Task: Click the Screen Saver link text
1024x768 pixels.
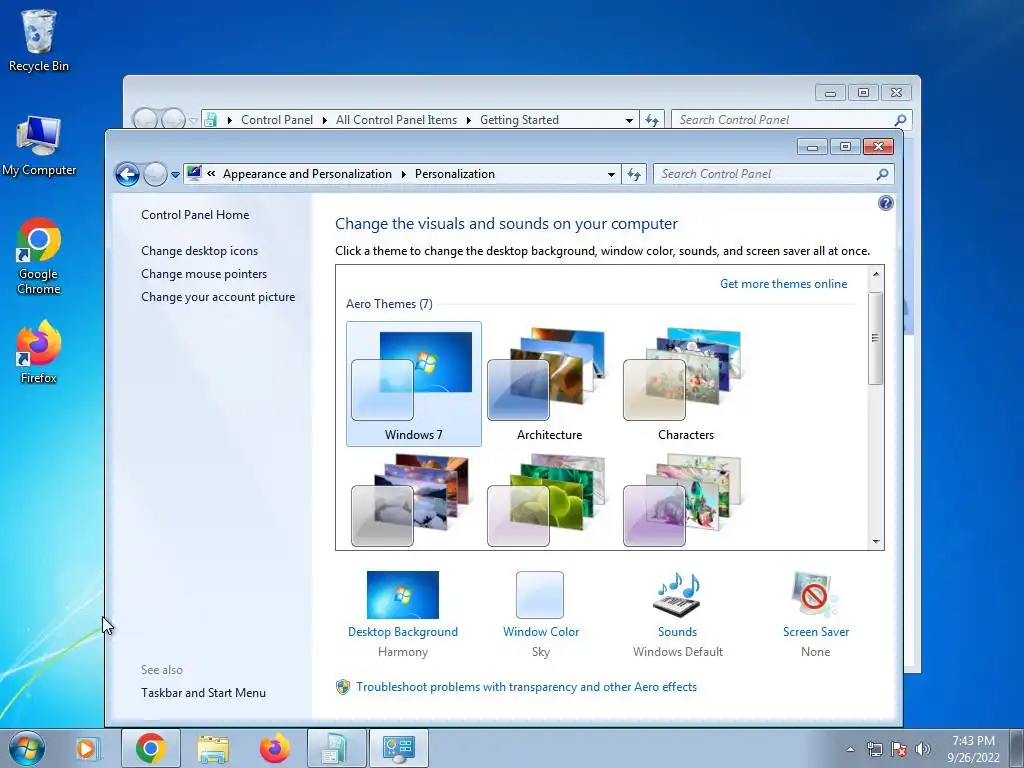Action: [x=816, y=632]
